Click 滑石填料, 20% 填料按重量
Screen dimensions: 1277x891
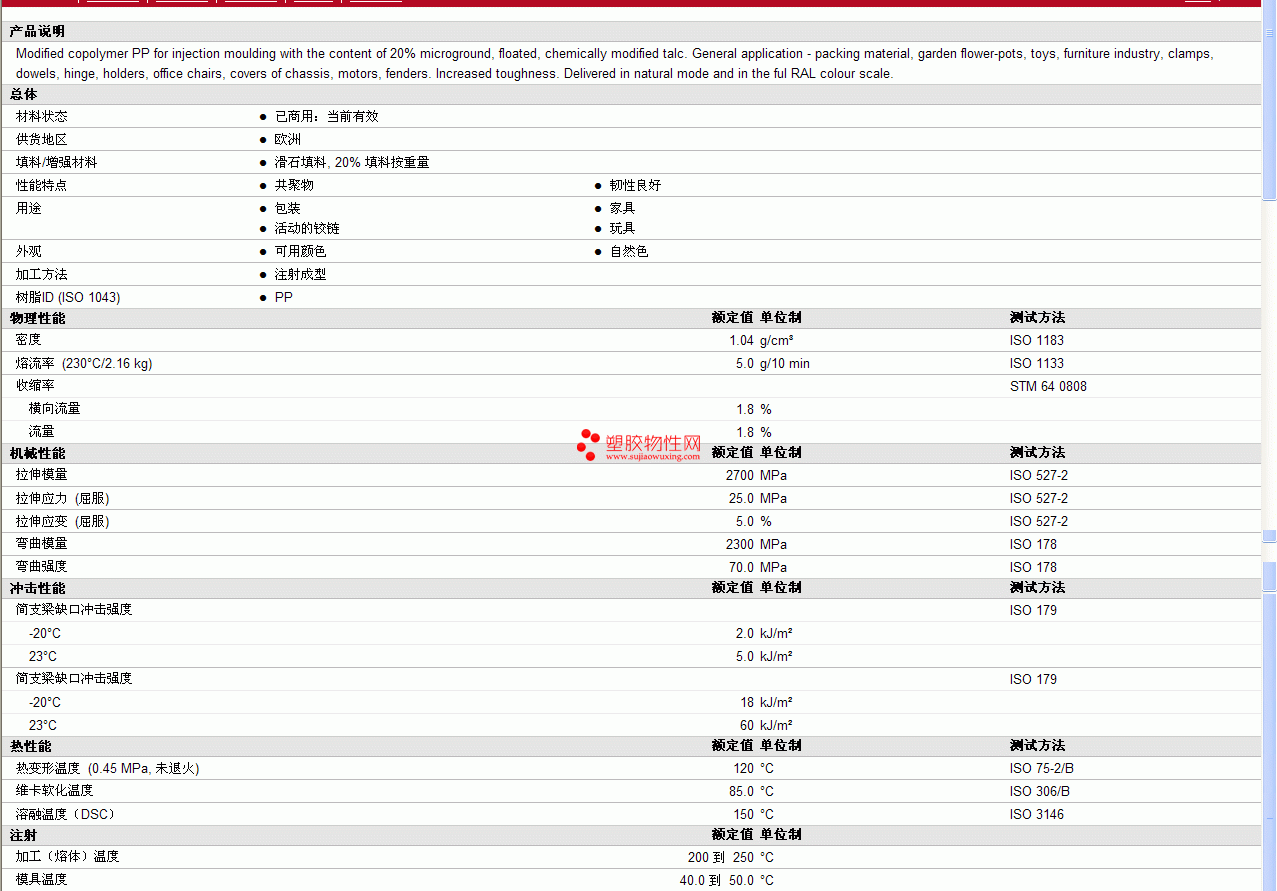[351, 162]
